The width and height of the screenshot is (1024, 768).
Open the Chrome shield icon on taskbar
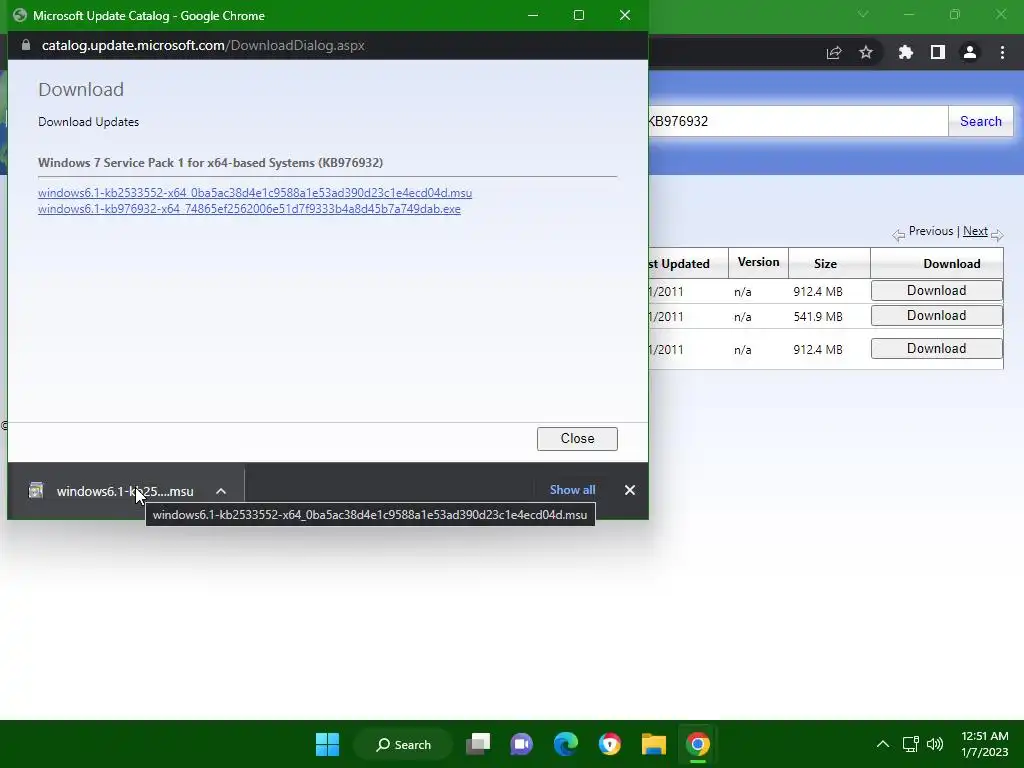(609, 744)
